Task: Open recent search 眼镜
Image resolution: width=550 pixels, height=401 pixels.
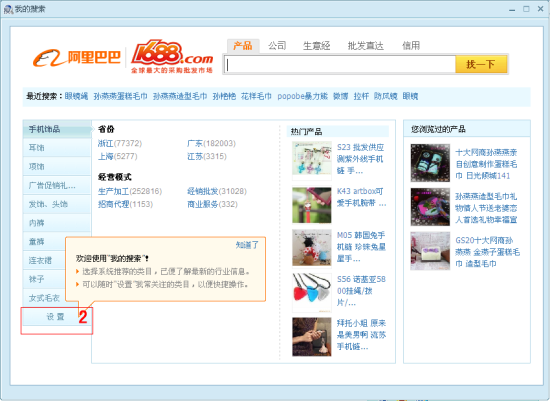Action: pyautogui.click(x=410, y=96)
